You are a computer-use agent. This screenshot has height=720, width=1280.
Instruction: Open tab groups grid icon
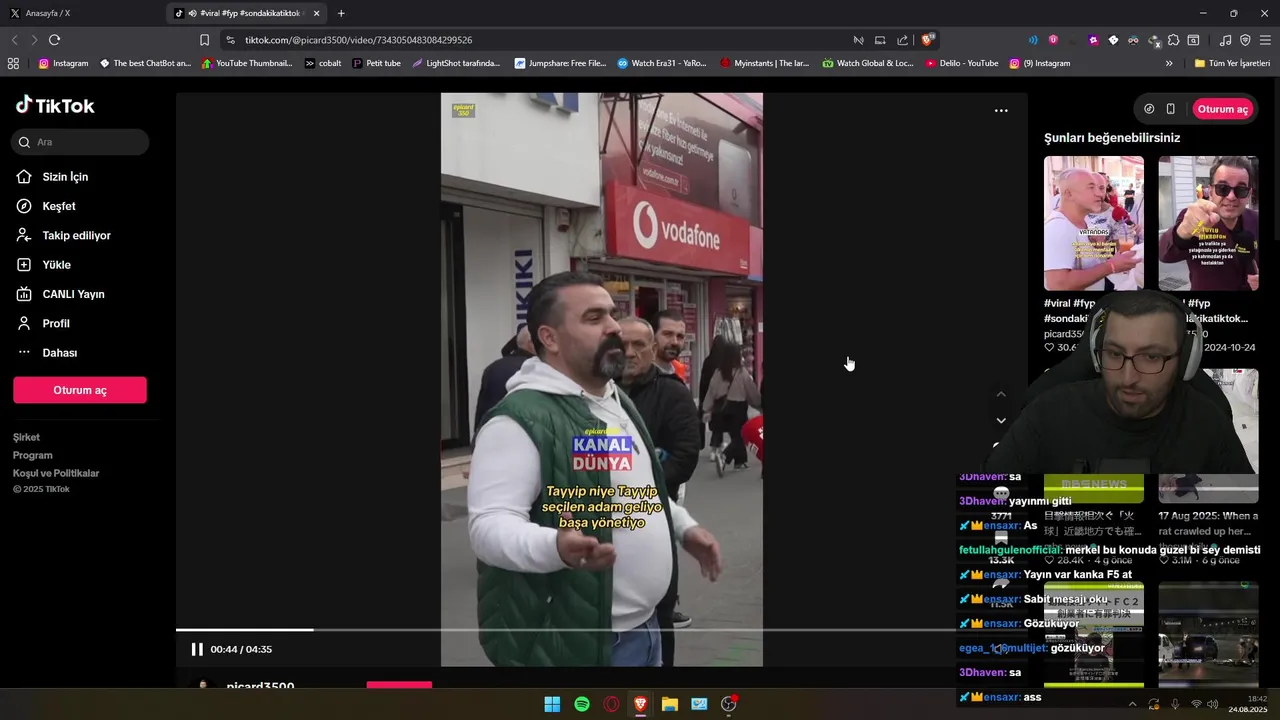point(13,63)
